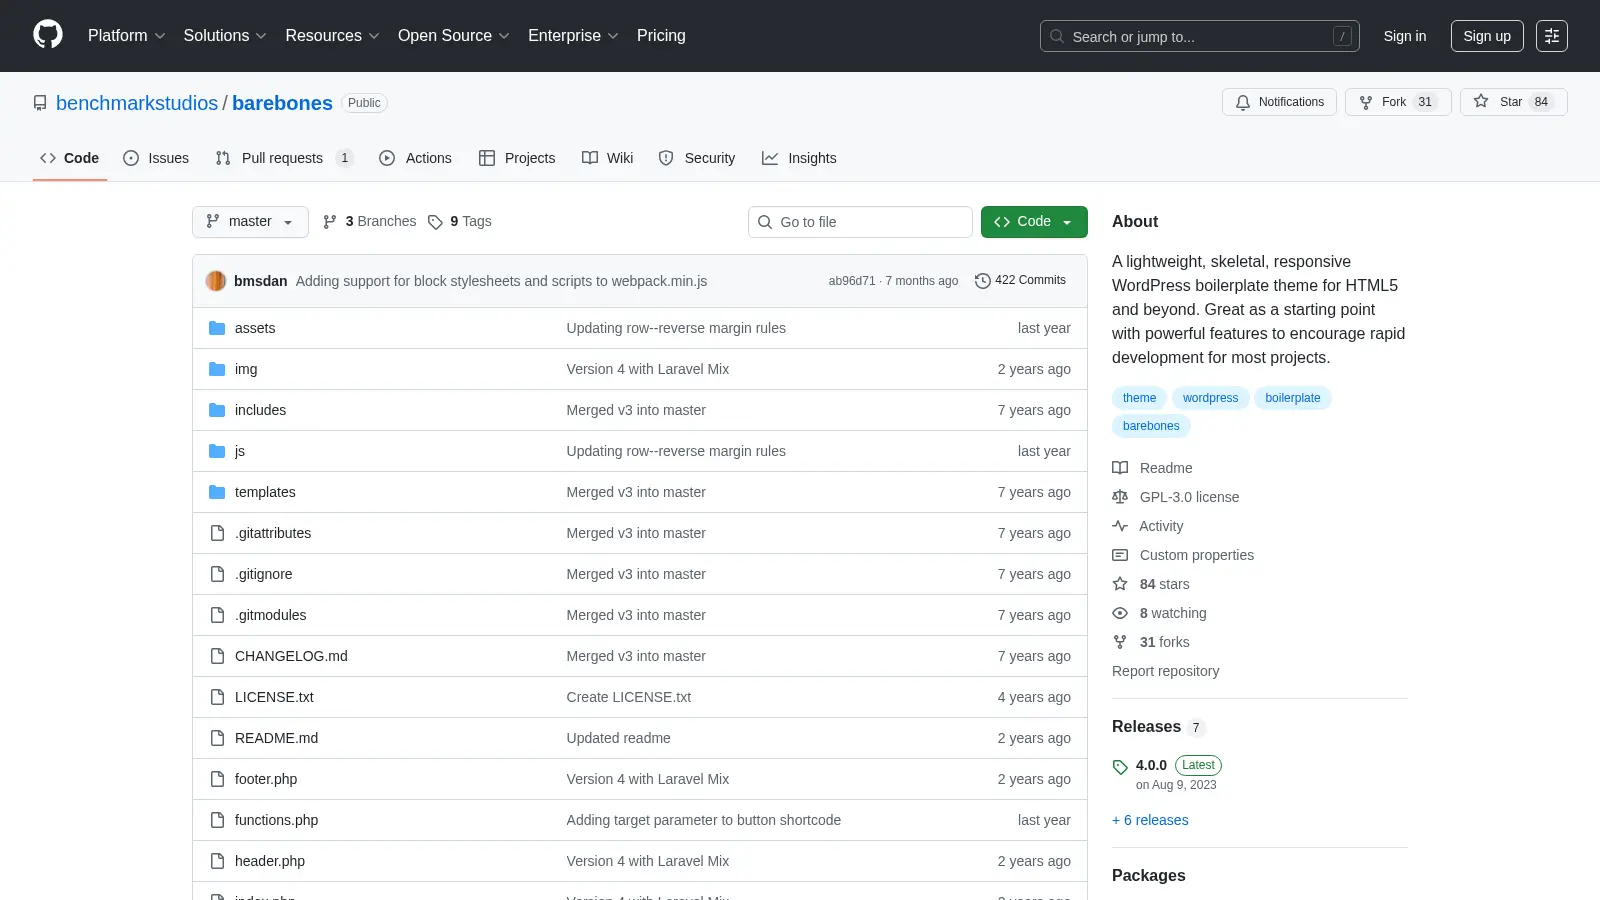Switch to the Pull requests tab
The width and height of the screenshot is (1600, 900).
point(284,158)
